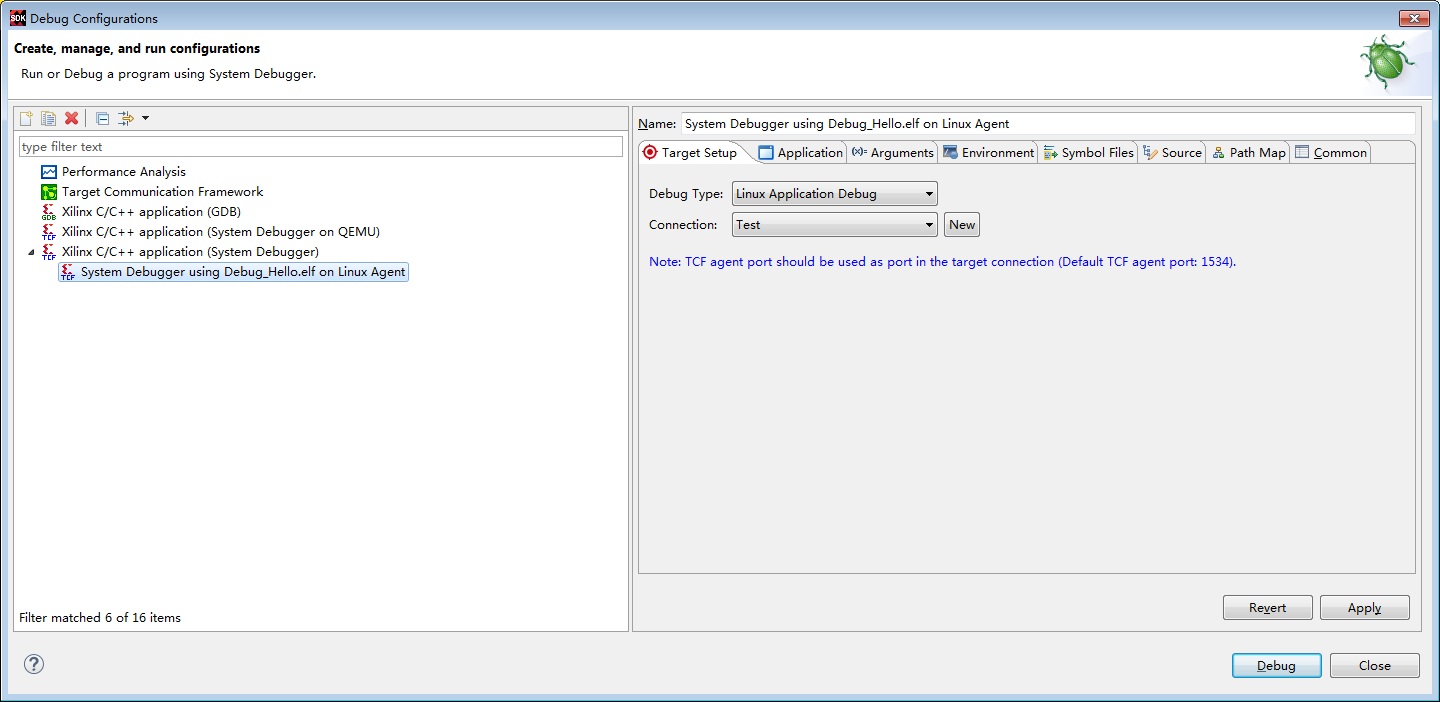Click the Collapse All toolbar icon
Screen dimensions: 1440x702
click(x=102, y=118)
